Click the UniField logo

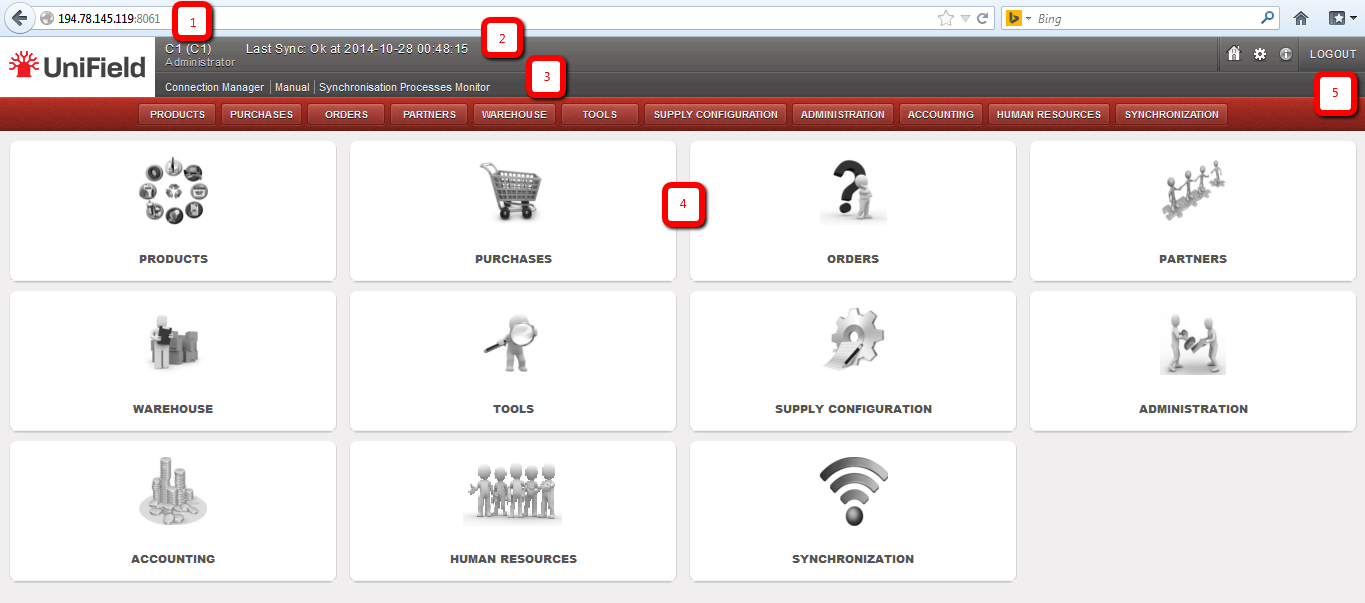[x=77, y=67]
